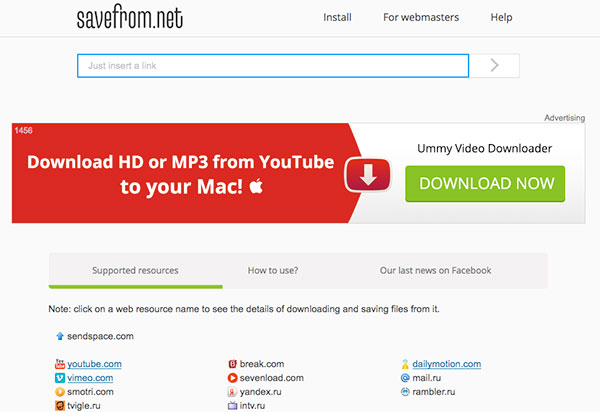Screen dimensions: 600x412
Task: Open the Help page
Action: tap(501, 17)
